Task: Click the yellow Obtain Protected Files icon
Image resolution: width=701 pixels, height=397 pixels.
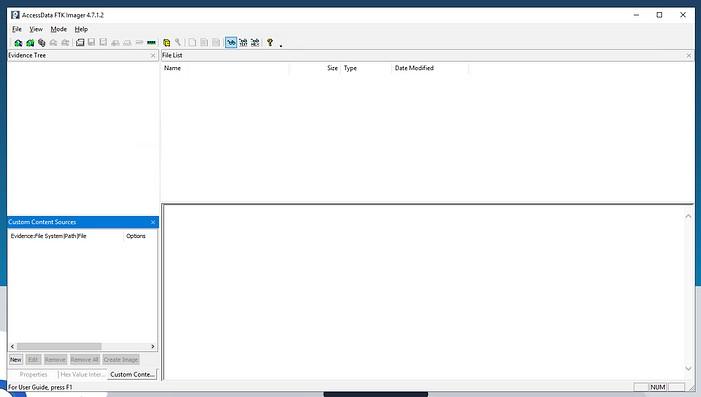Action: pyautogui.click(x=166, y=42)
